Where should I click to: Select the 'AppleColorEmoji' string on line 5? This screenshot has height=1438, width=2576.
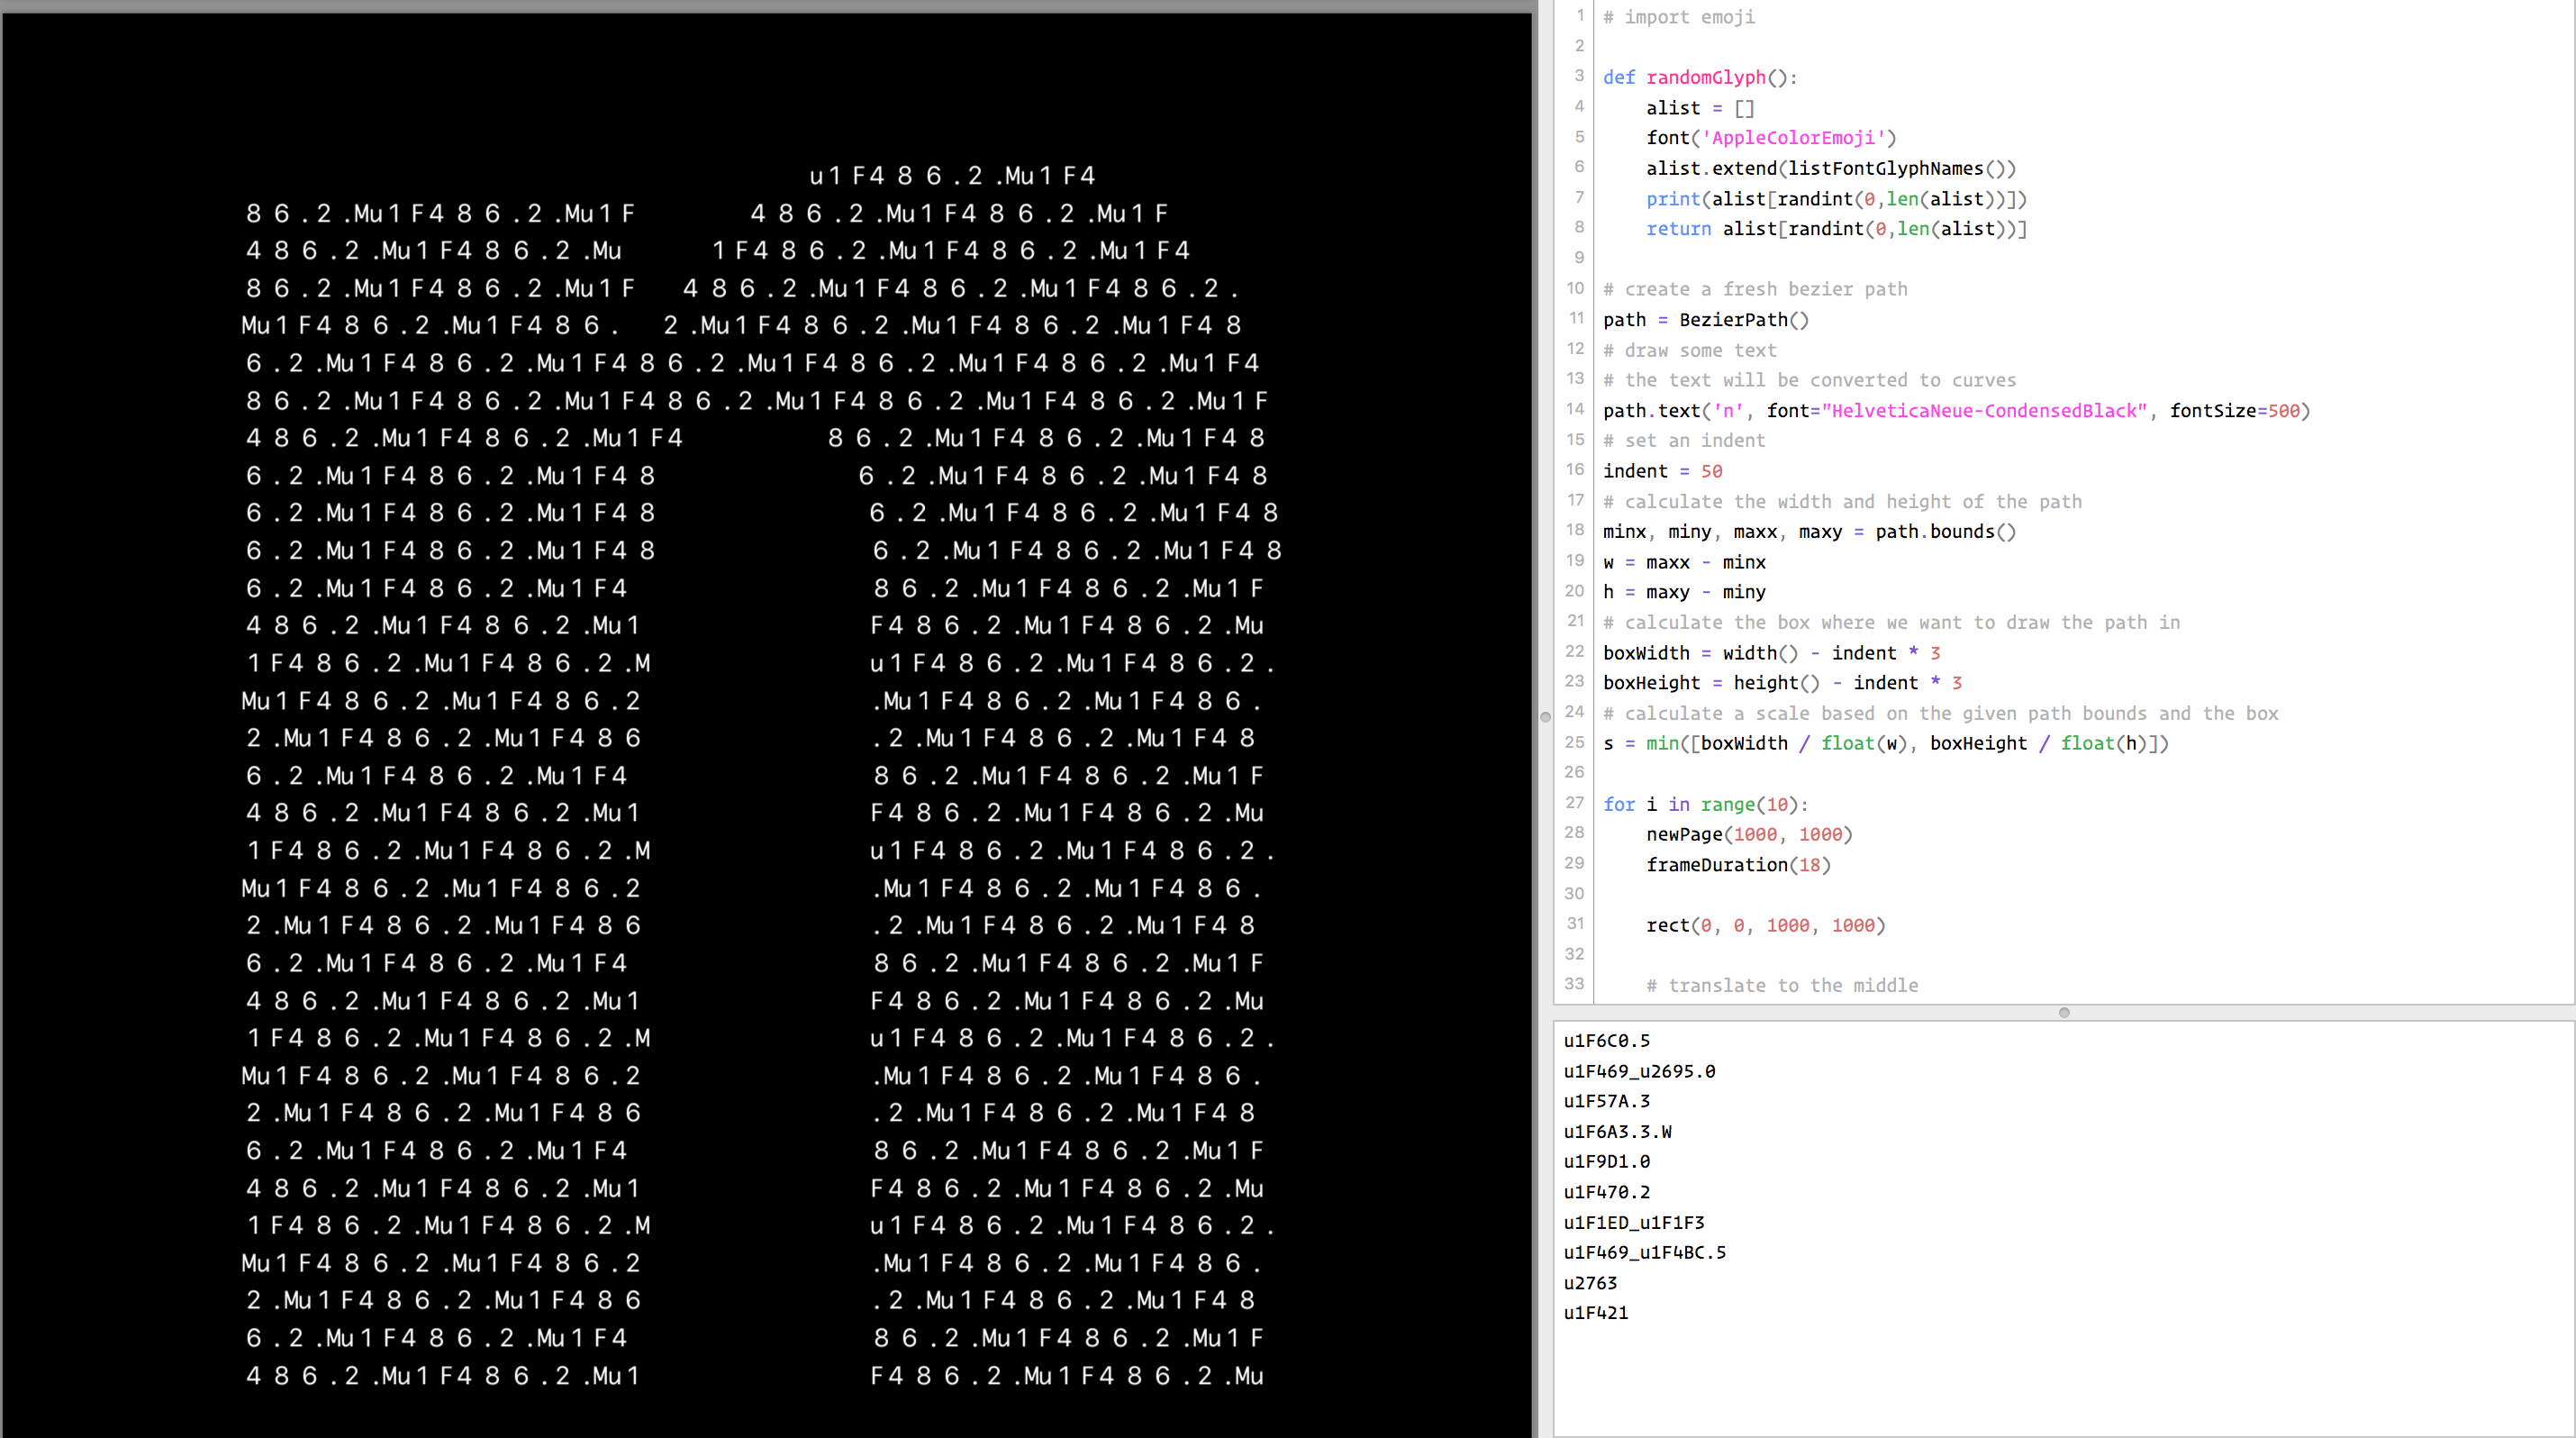1795,138
